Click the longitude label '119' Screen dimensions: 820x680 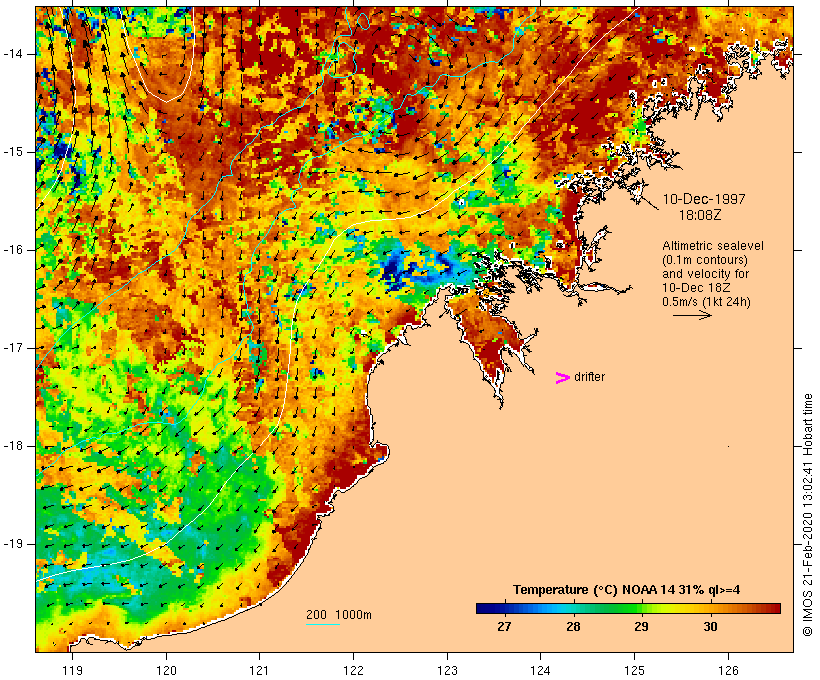click(72, 670)
